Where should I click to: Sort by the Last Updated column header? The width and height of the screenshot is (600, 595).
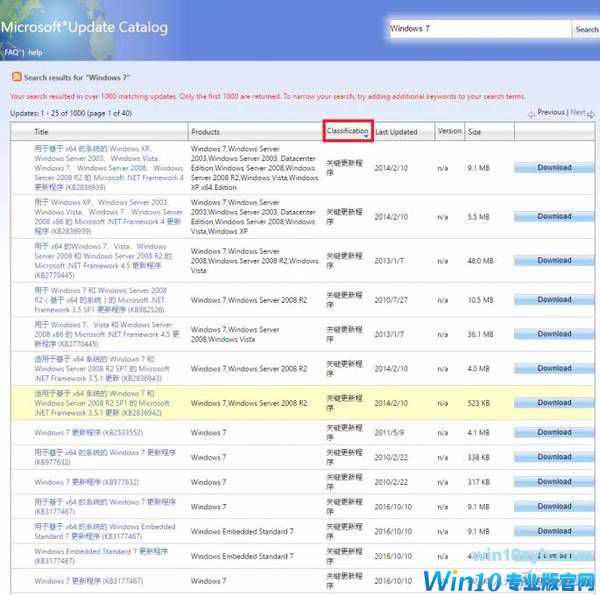tap(397, 131)
